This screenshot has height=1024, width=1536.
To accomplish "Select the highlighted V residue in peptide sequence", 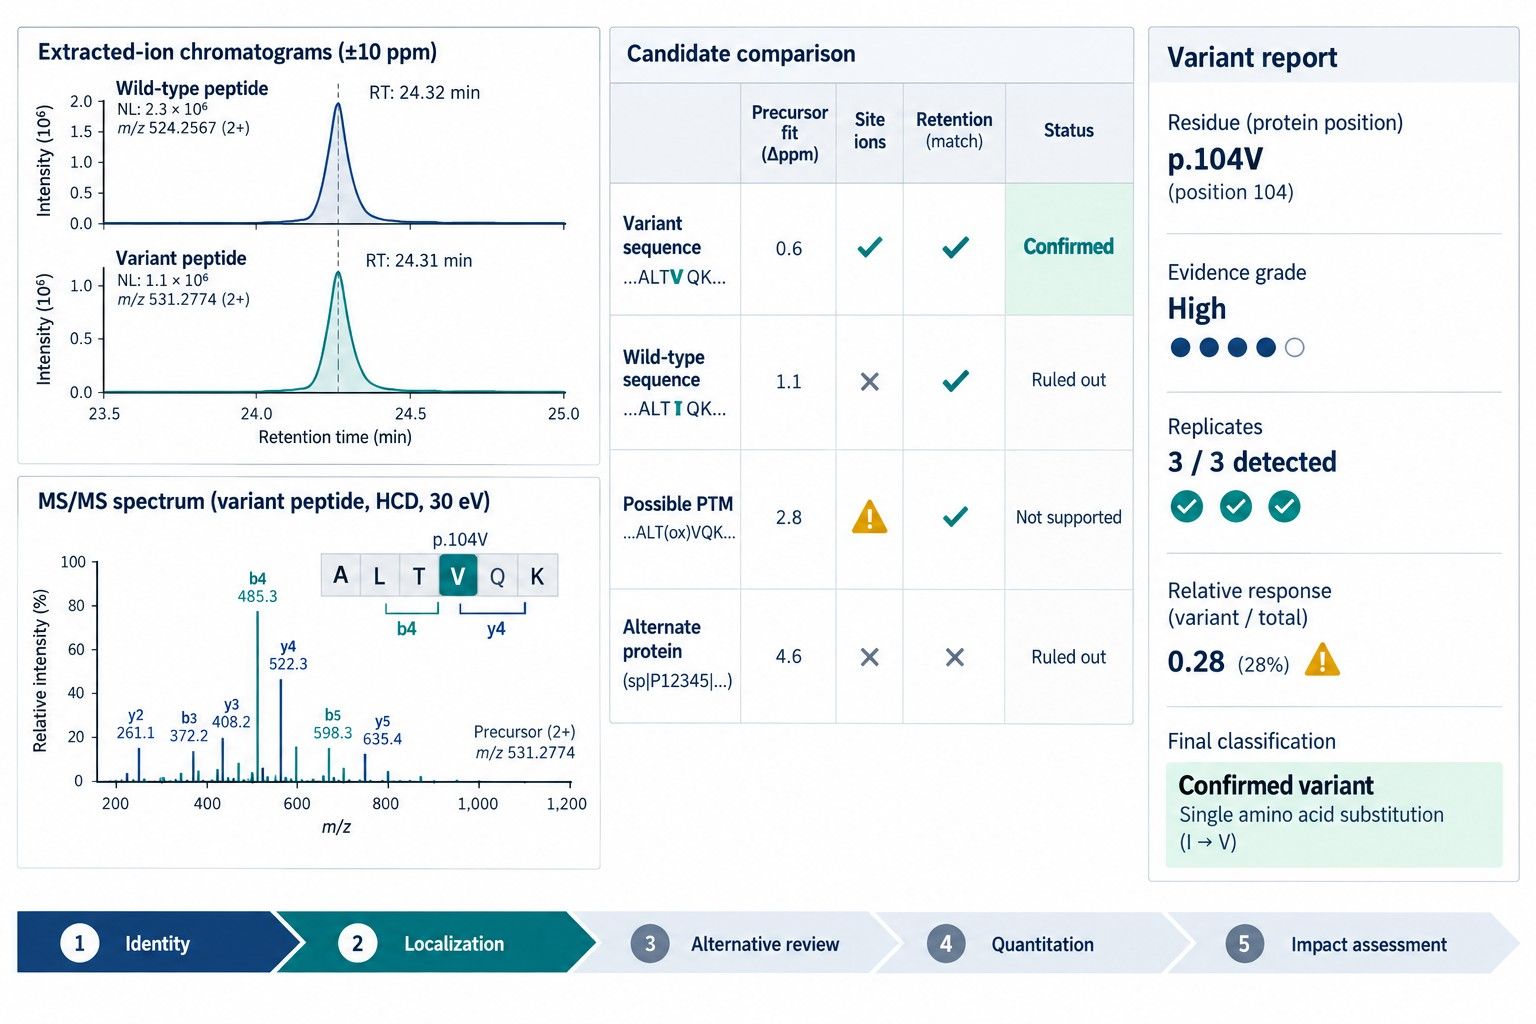I will (x=458, y=576).
